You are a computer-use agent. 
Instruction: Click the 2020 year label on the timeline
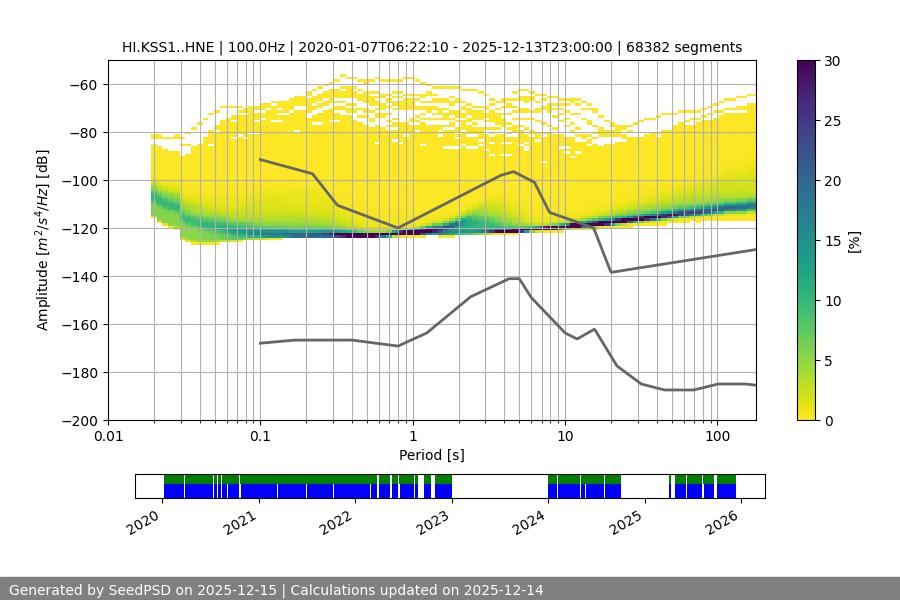pyautogui.click(x=145, y=521)
